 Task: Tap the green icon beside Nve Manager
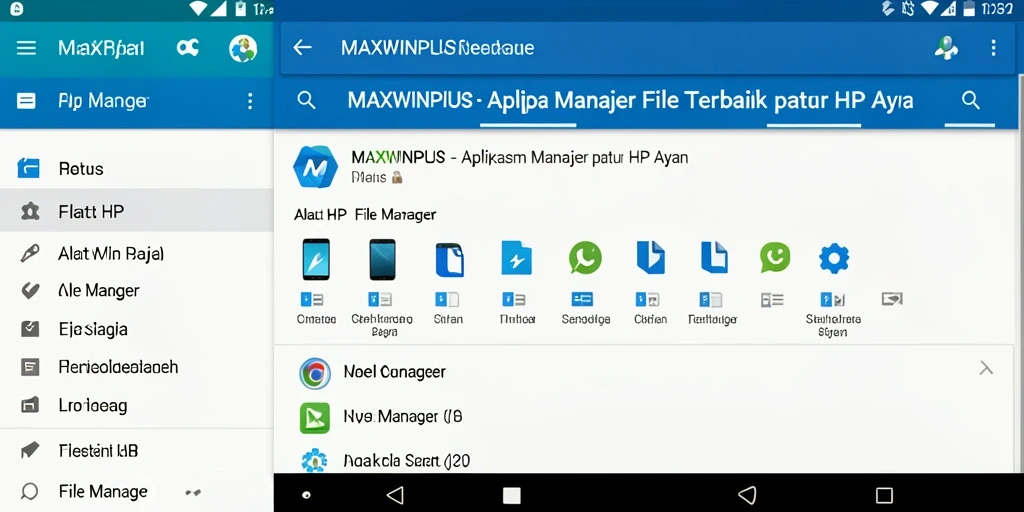coord(315,418)
